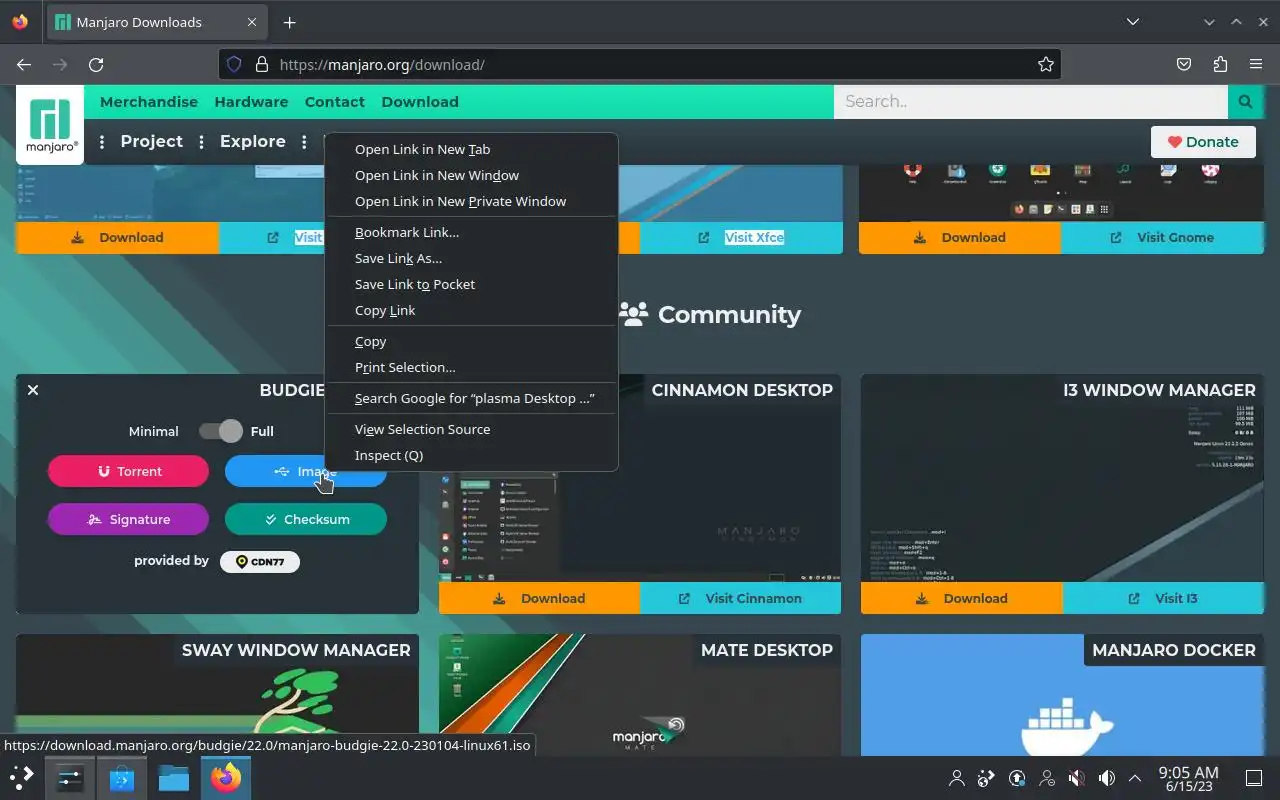Open the tracking protection shield icon

click(x=234, y=64)
